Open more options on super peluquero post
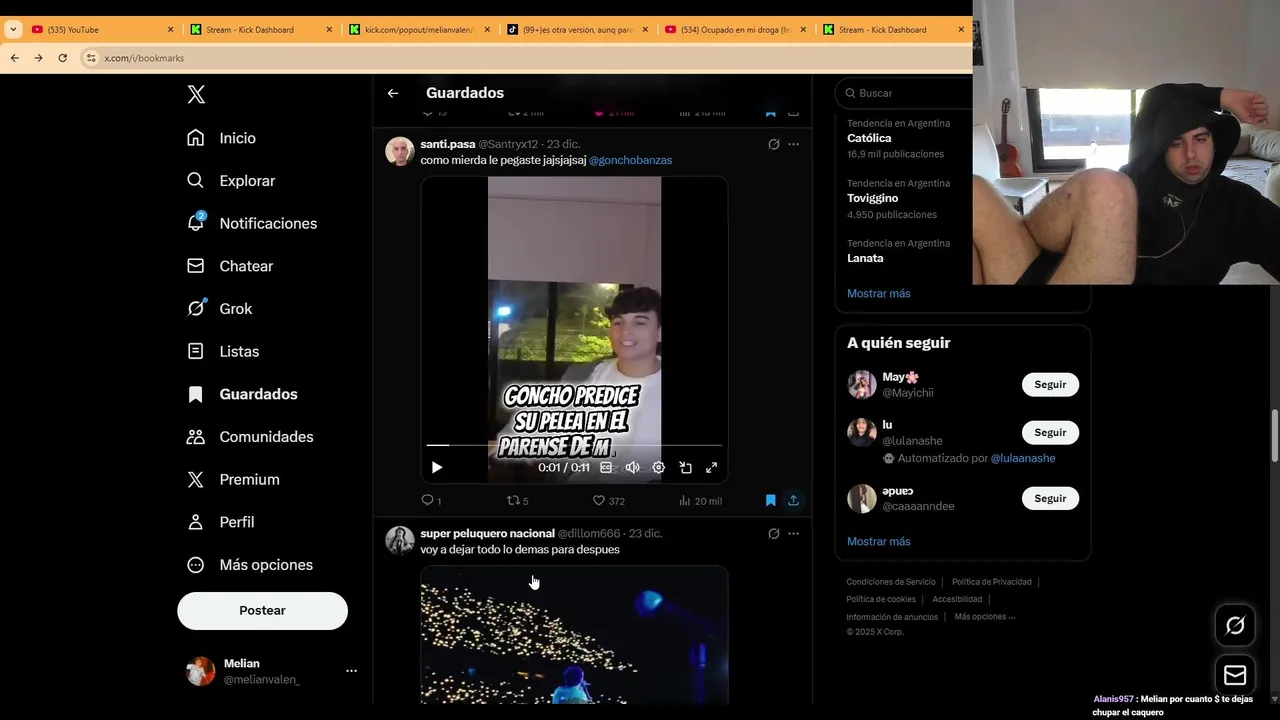Viewport: 1280px width, 720px height. click(x=793, y=533)
